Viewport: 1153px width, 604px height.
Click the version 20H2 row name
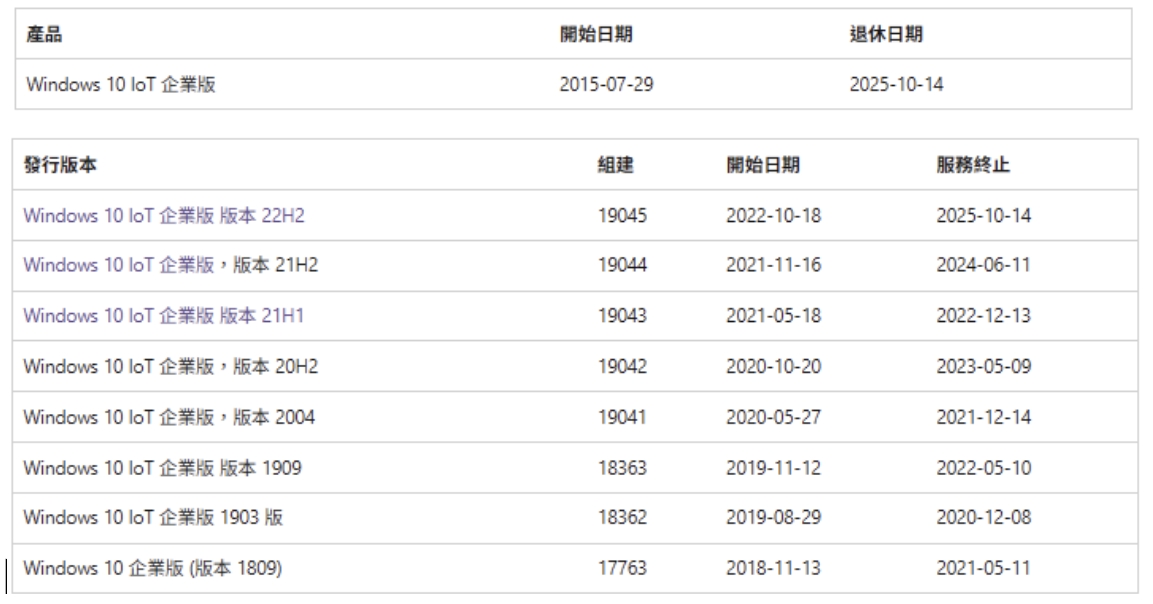[170, 367]
